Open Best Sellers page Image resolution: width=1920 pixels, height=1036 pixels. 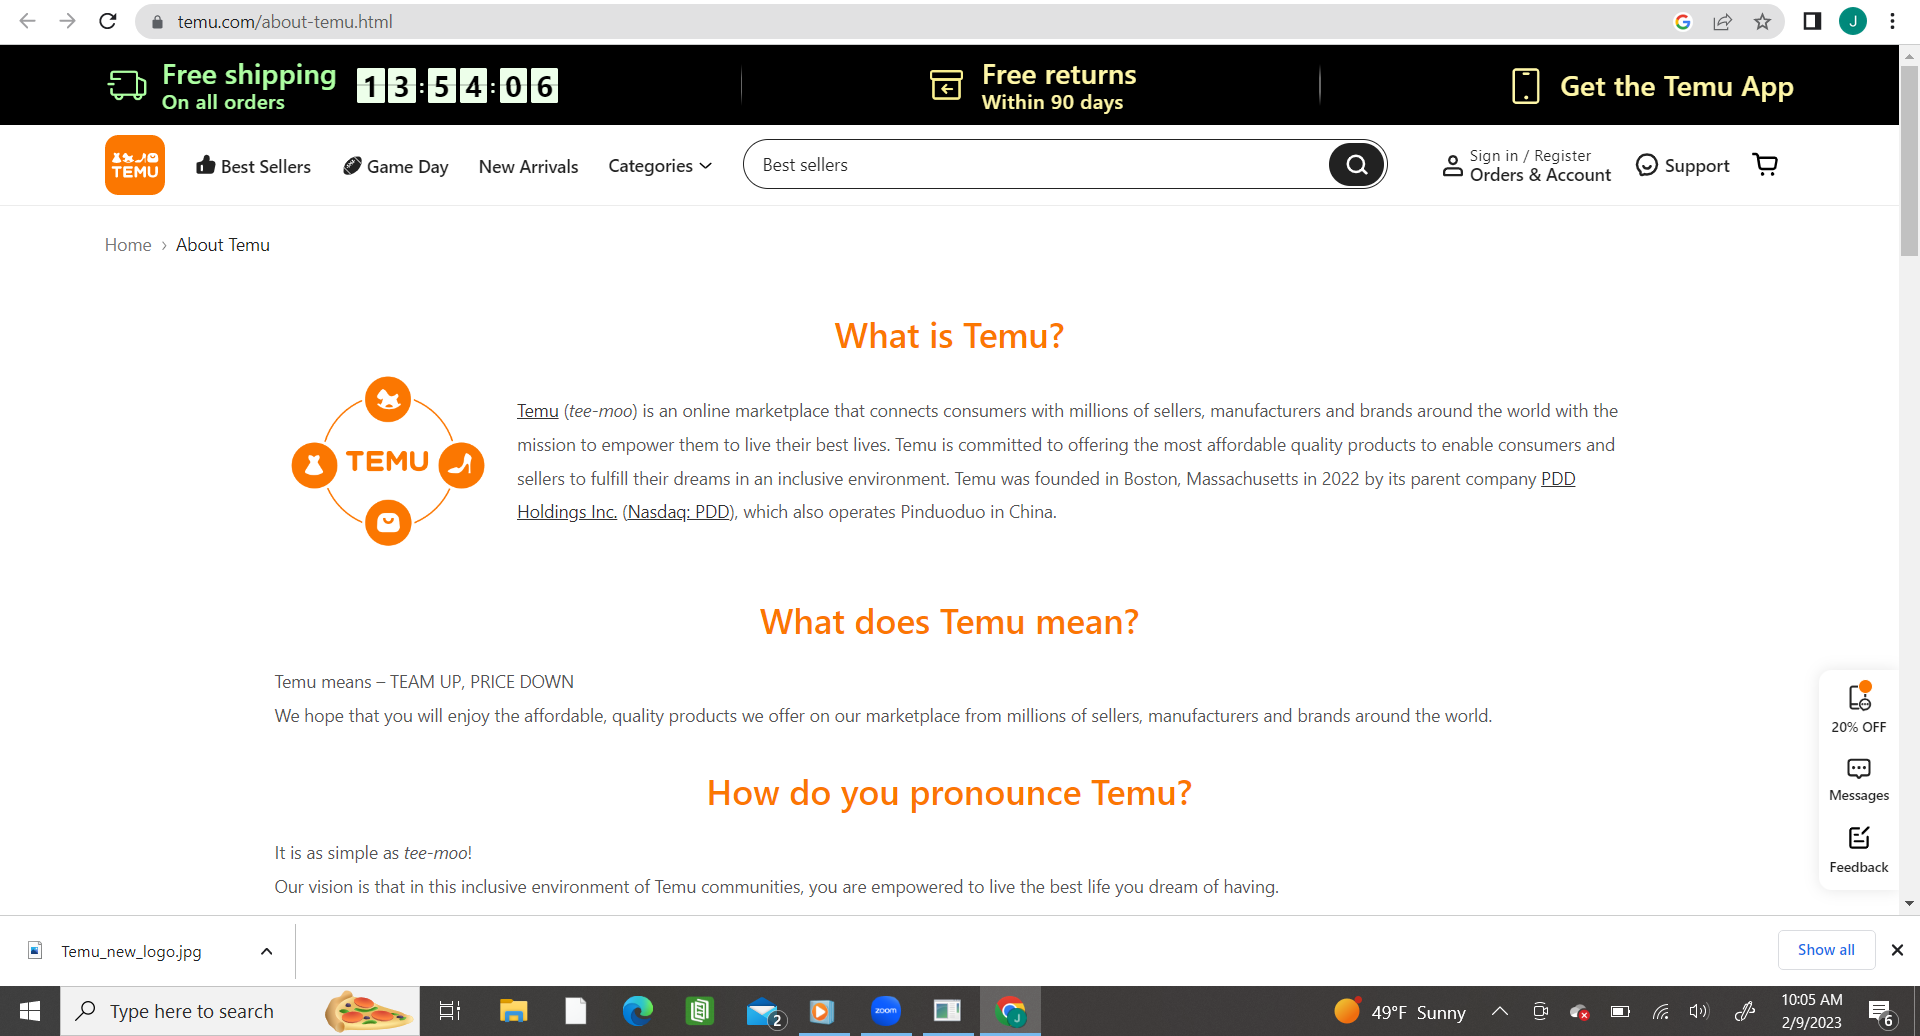pyautogui.click(x=254, y=166)
